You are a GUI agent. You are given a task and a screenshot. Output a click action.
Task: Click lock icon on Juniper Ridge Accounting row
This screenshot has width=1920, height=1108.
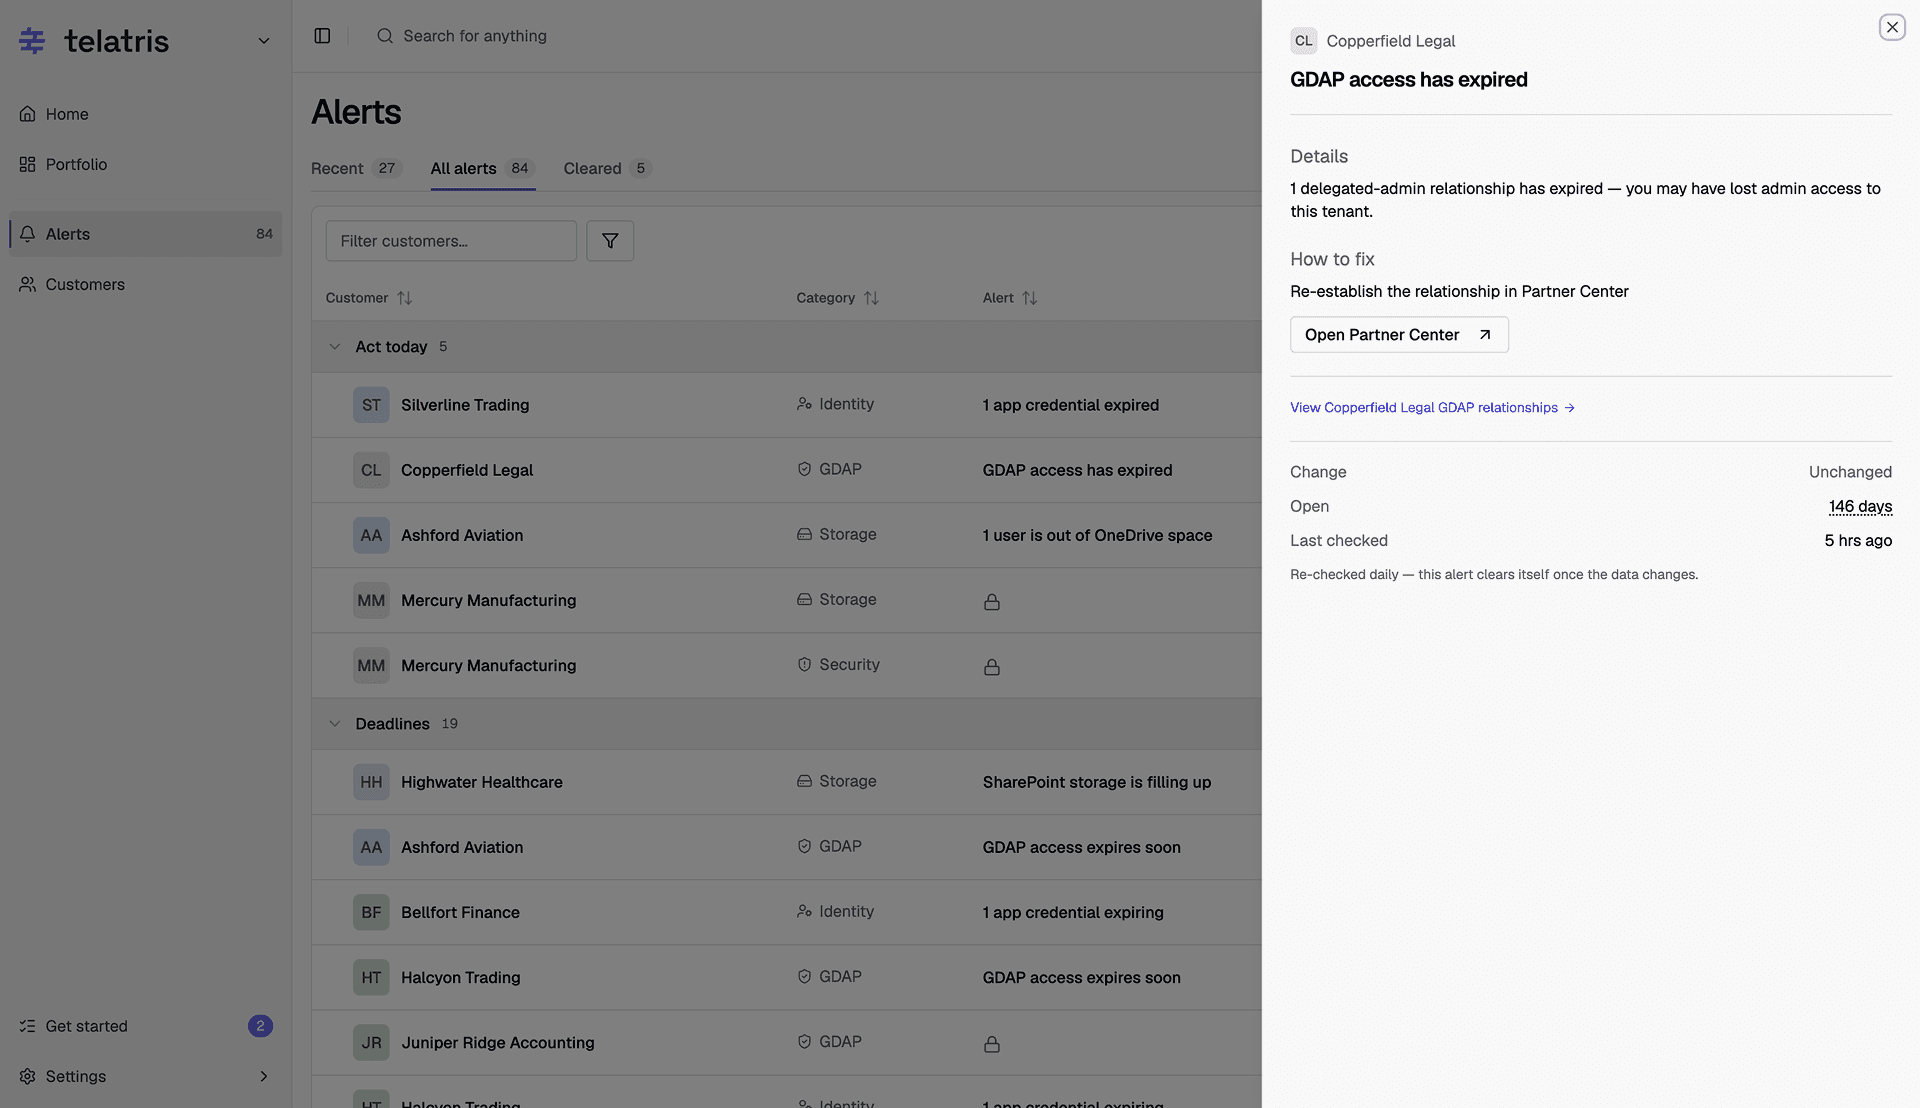coord(991,1043)
